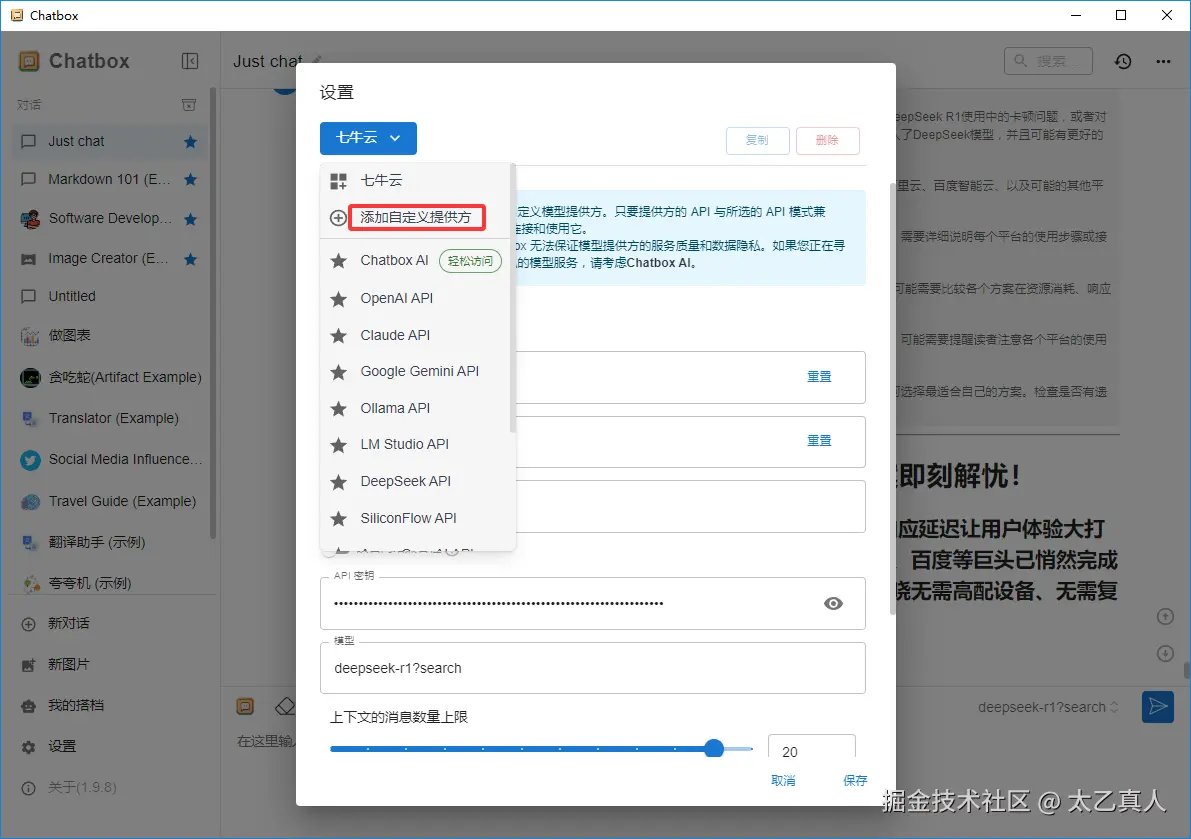Click the settings dialog vertical scrollbar
The width and height of the screenshot is (1191, 839).
892,399
